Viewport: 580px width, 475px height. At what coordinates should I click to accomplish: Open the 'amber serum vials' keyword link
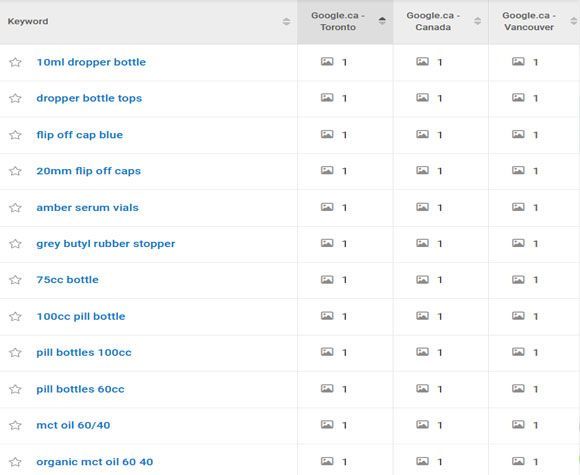click(x=88, y=208)
